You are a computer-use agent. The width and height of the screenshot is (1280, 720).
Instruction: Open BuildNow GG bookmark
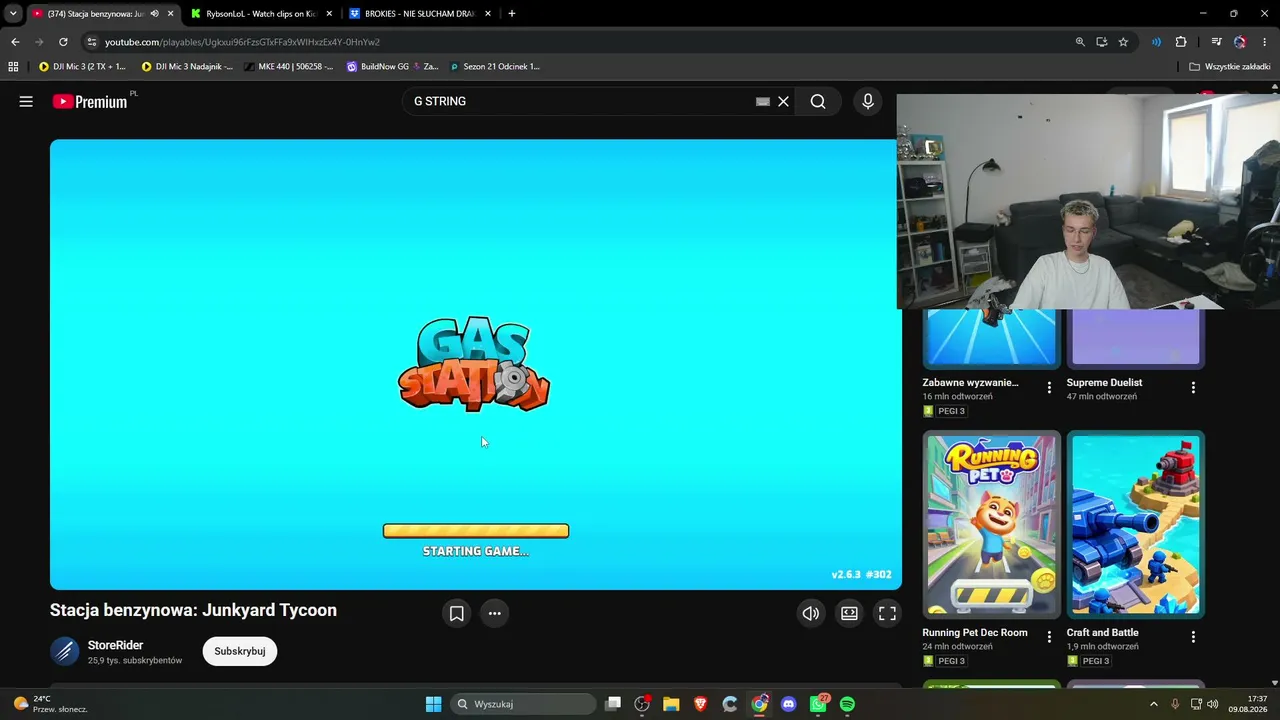coord(392,67)
